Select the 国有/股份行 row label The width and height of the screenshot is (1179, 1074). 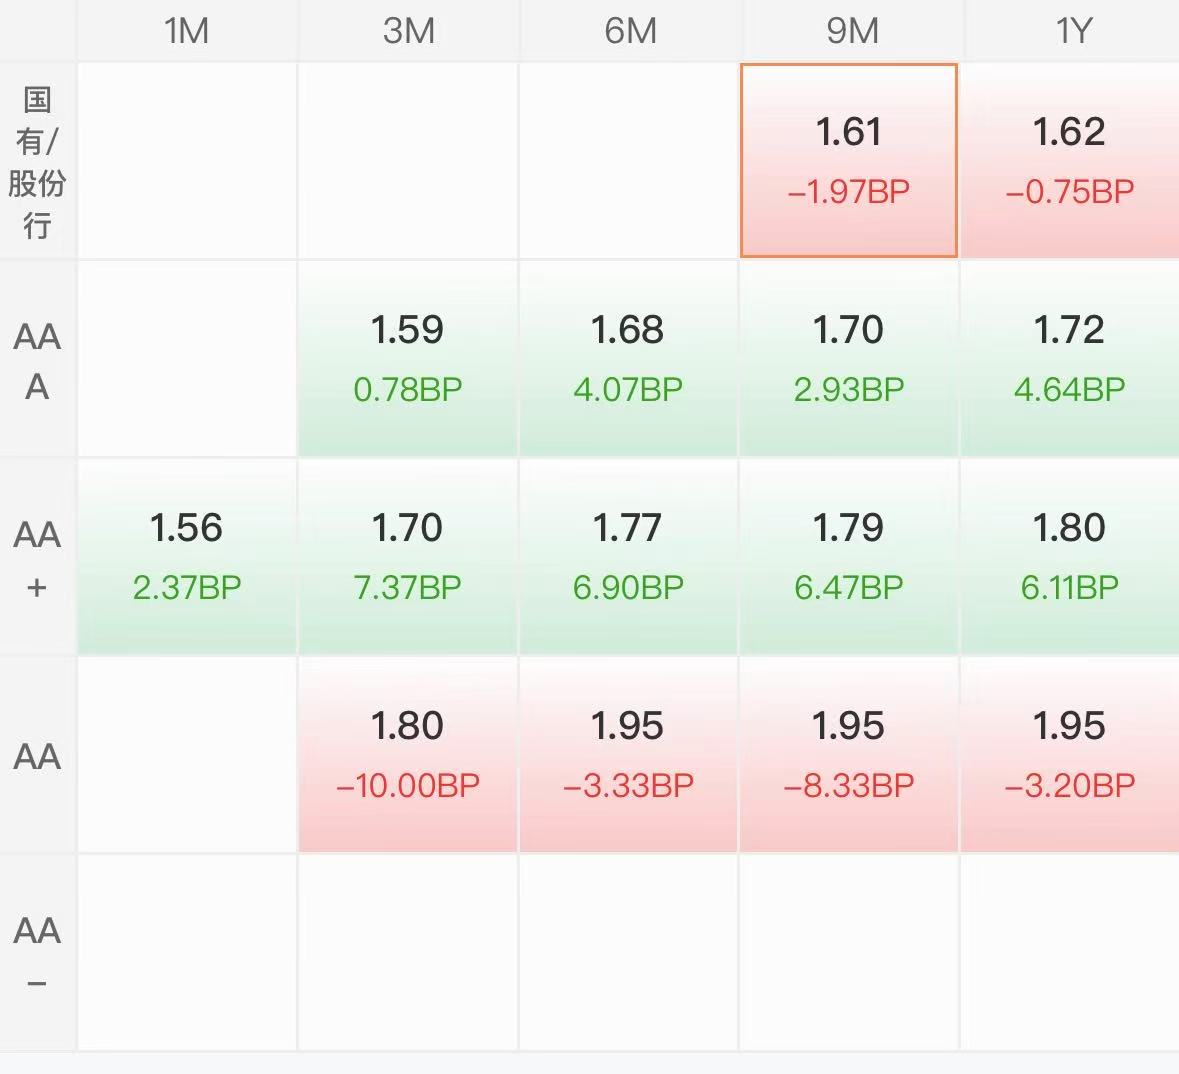pyautogui.click(x=37, y=162)
